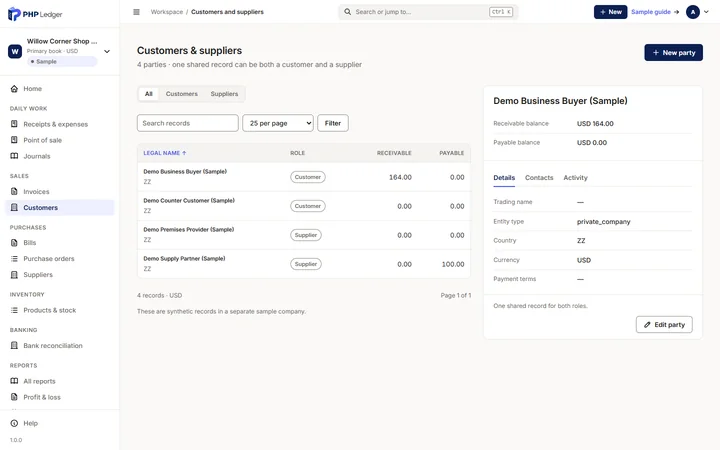
Task: Click the Customer badge for Demo Counter Customer
Action: pos(308,206)
